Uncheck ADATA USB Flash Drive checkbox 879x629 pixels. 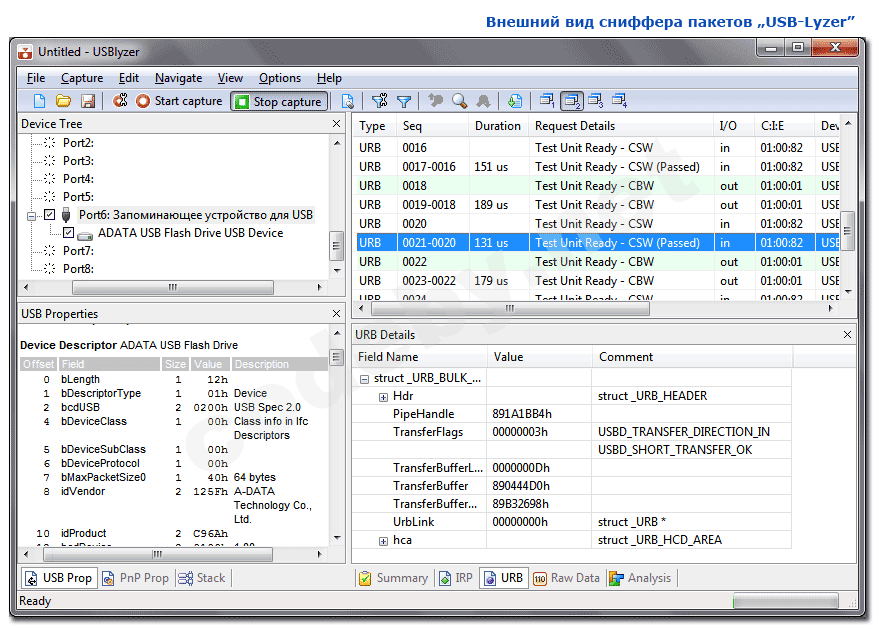tap(68, 233)
